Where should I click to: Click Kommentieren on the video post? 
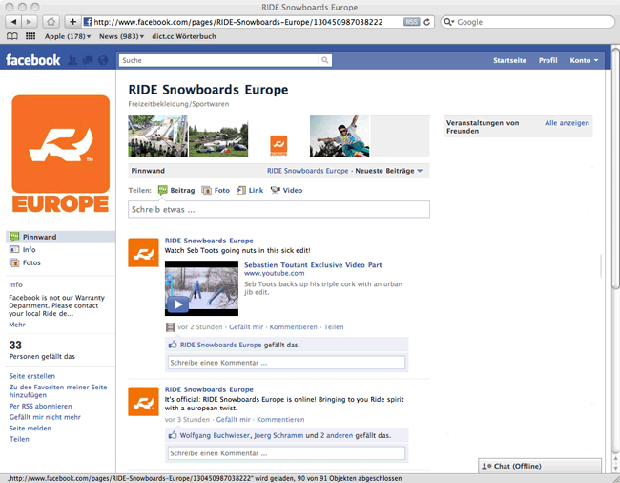[293, 326]
